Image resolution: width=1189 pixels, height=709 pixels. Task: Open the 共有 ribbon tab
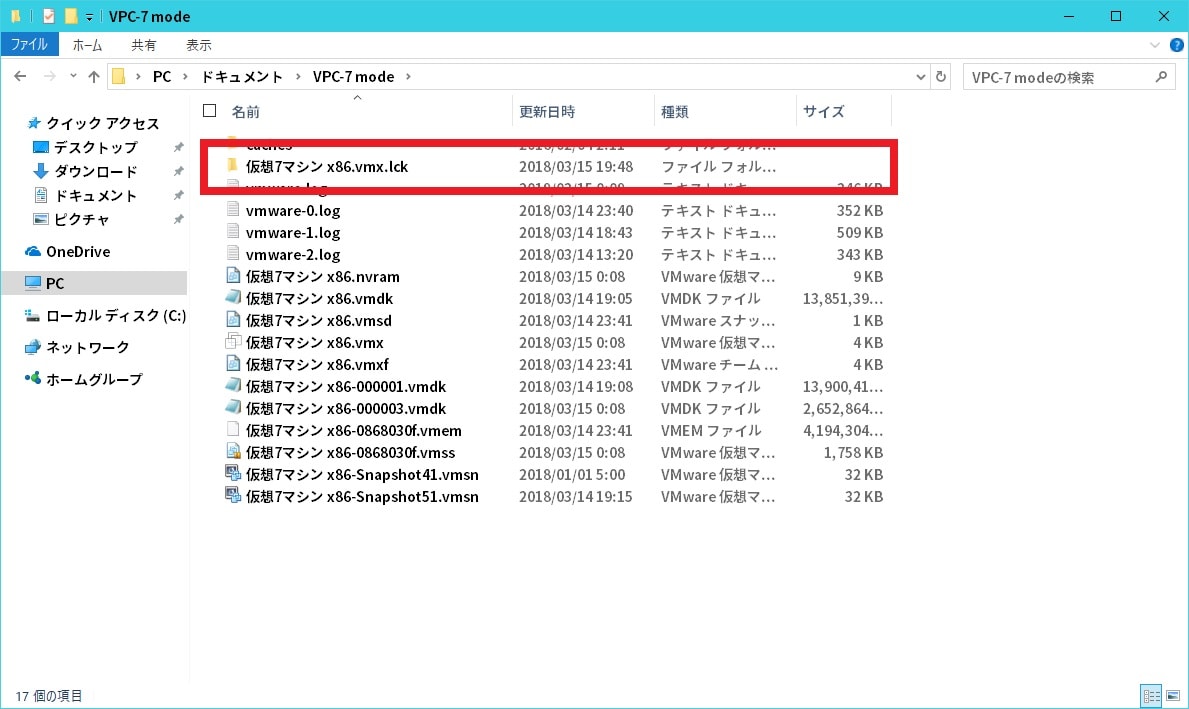coord(143,45)
